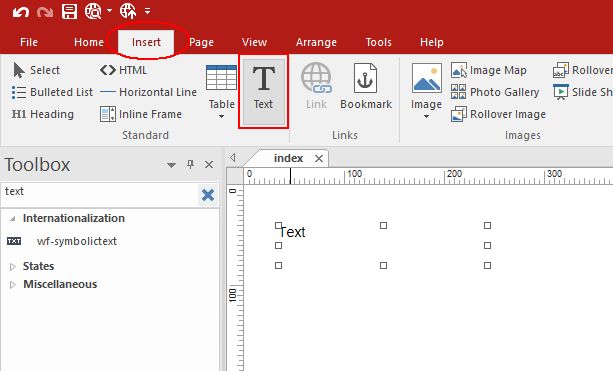Image resolution: width=613 pixels, height=371 pixels.
Task: Insert a Slide Show object
Action: (583, 92)
